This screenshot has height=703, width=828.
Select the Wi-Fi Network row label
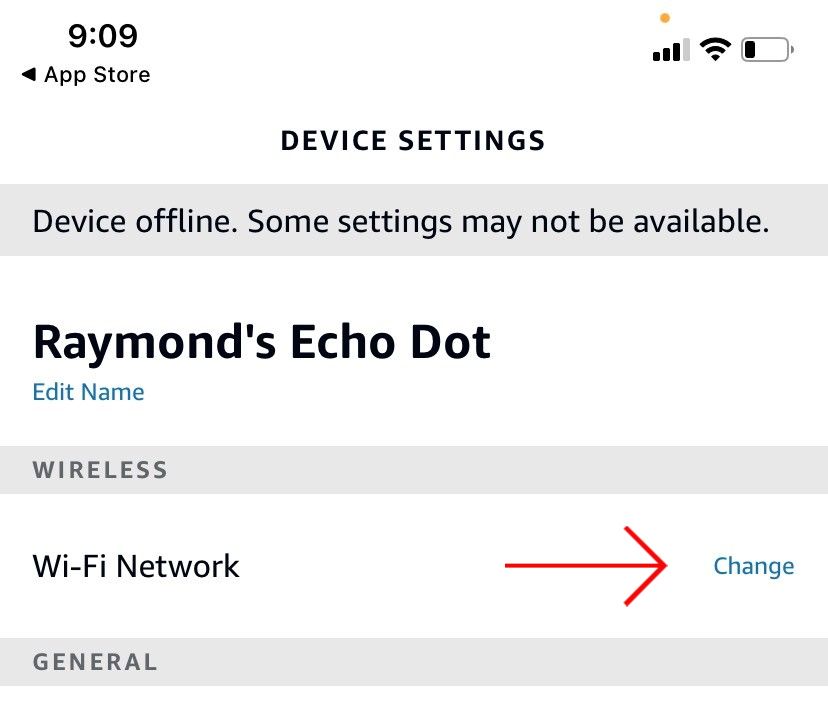tap(136, 566)
